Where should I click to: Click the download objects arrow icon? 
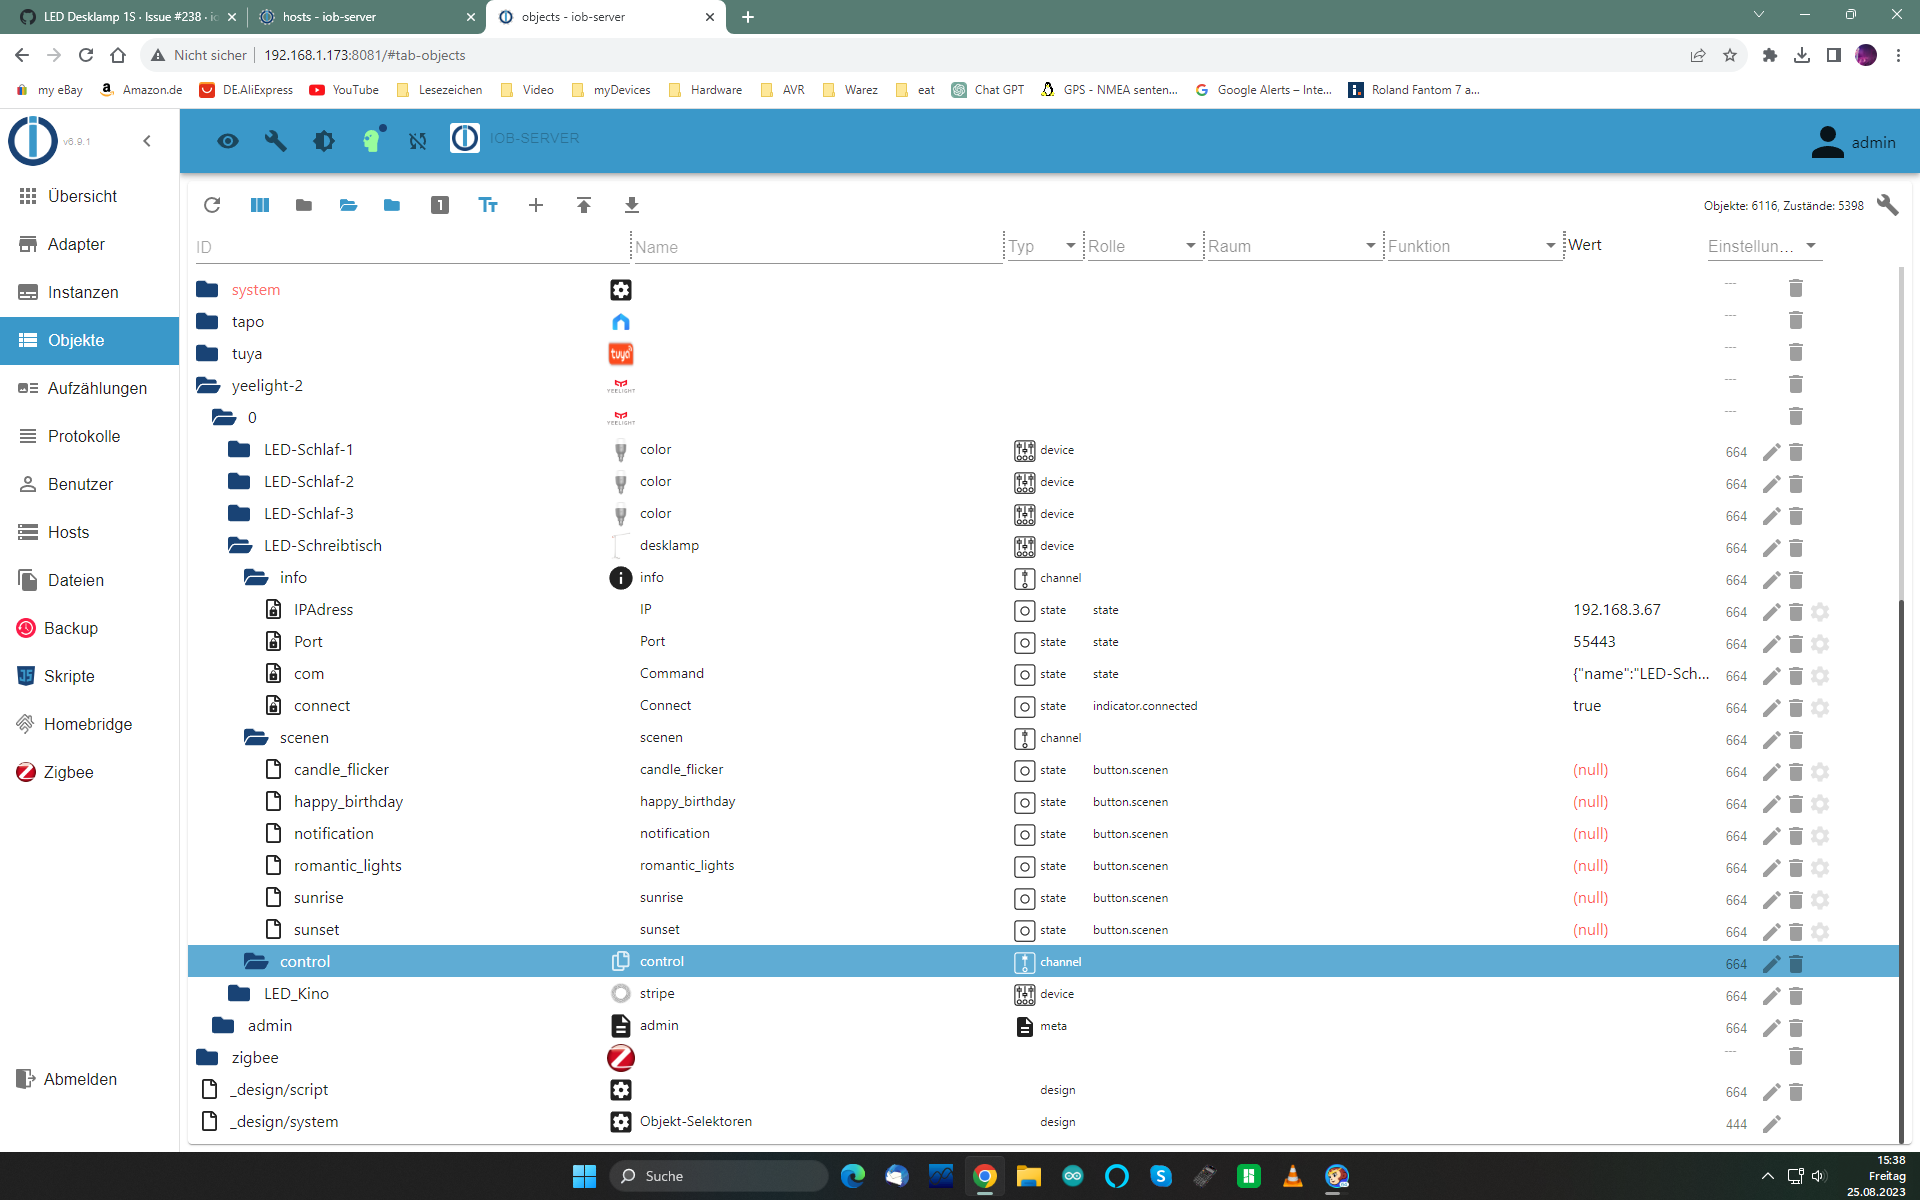coord(632,205)
